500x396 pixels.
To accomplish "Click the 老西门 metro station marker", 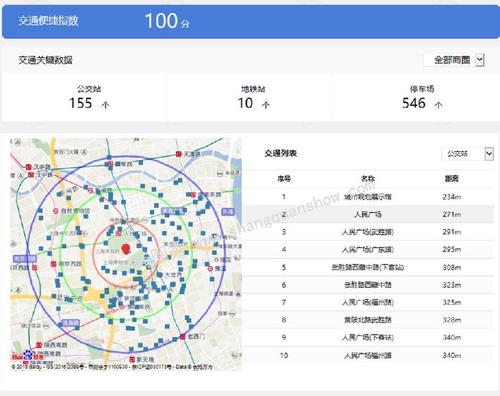I will coord(183,337).
